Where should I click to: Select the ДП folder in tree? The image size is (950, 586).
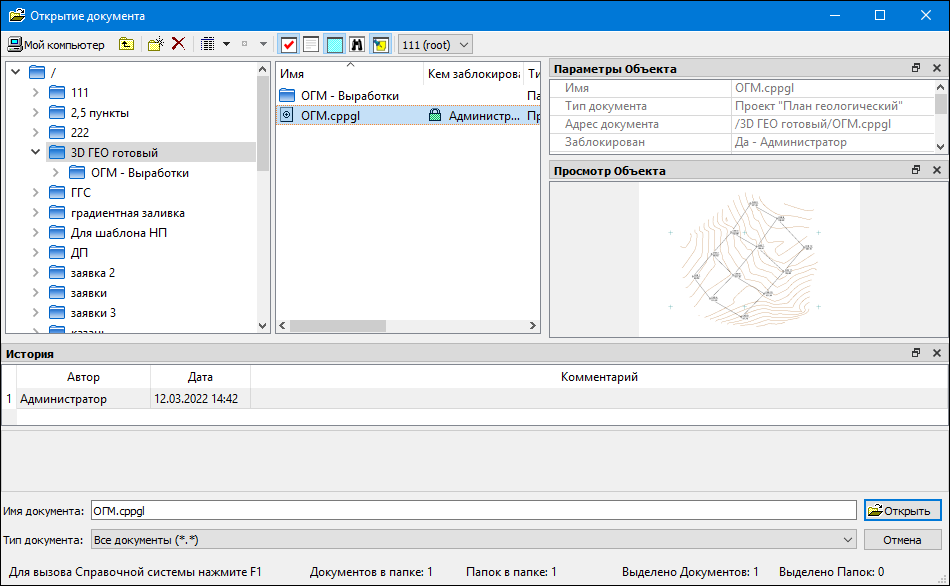click(79, 253)
